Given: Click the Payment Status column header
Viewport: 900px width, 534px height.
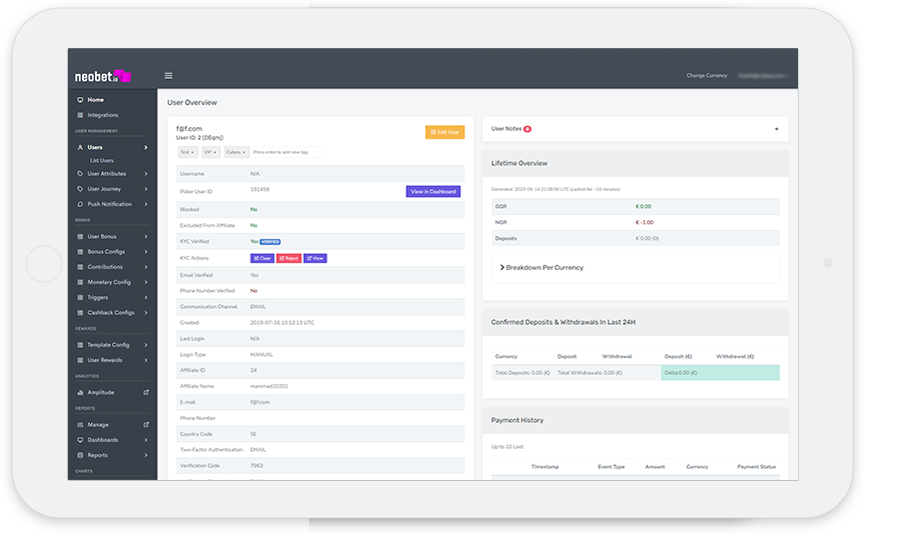Looking at the screenshot, I should (757, 467).
